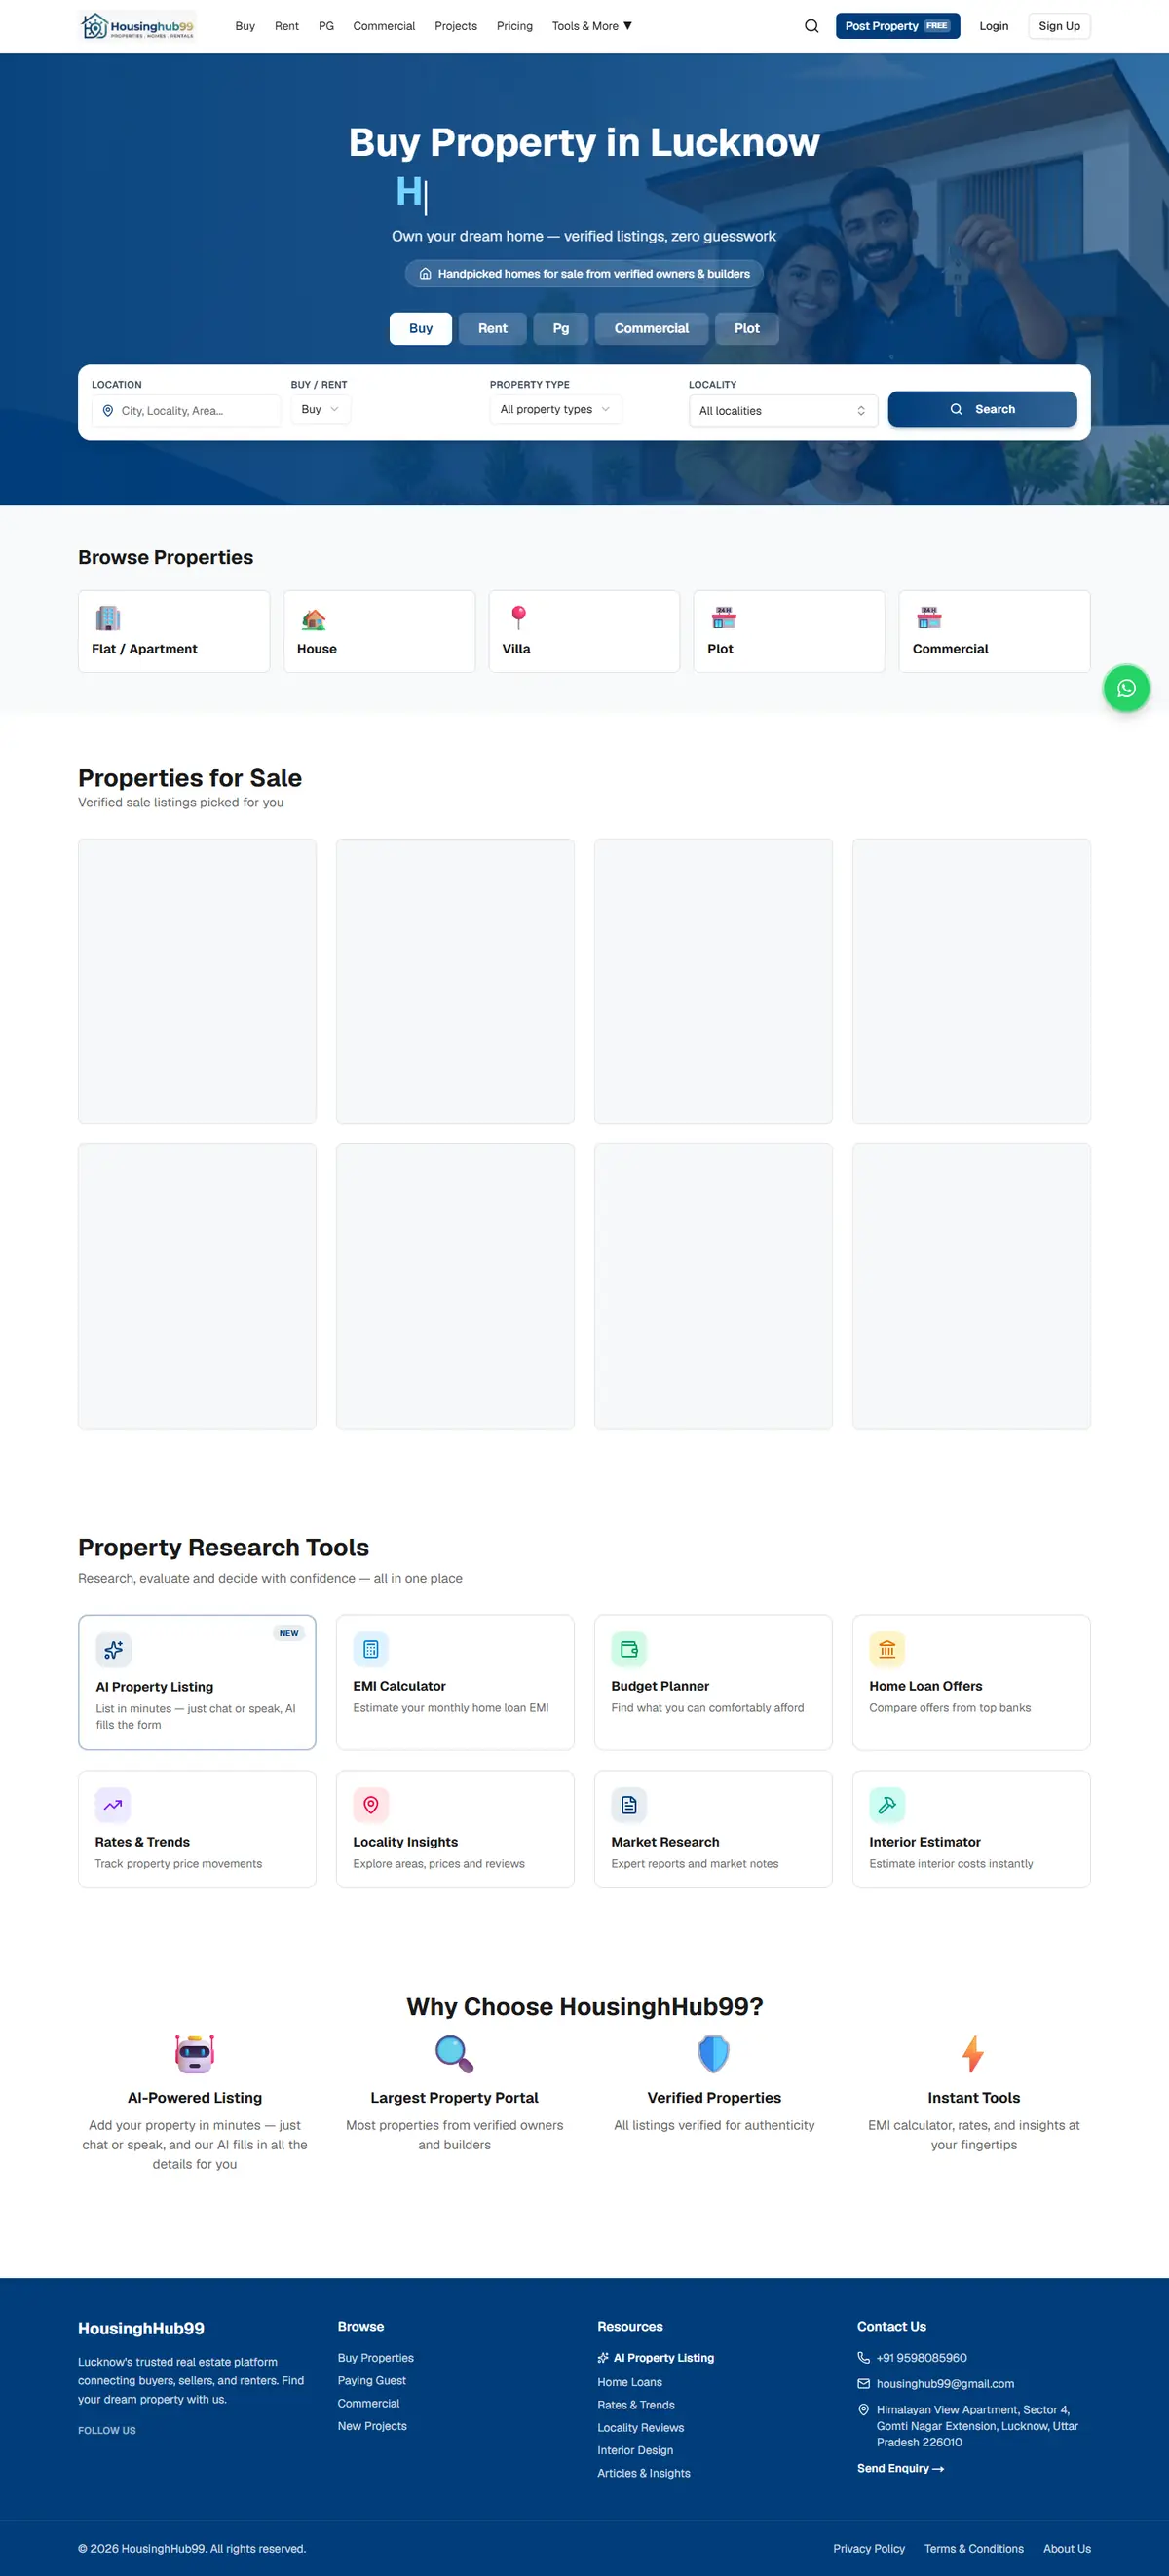The image size is (1169, 2576).
Task: Click Send Enquiry link in footer
Action: click(900, 2468)
